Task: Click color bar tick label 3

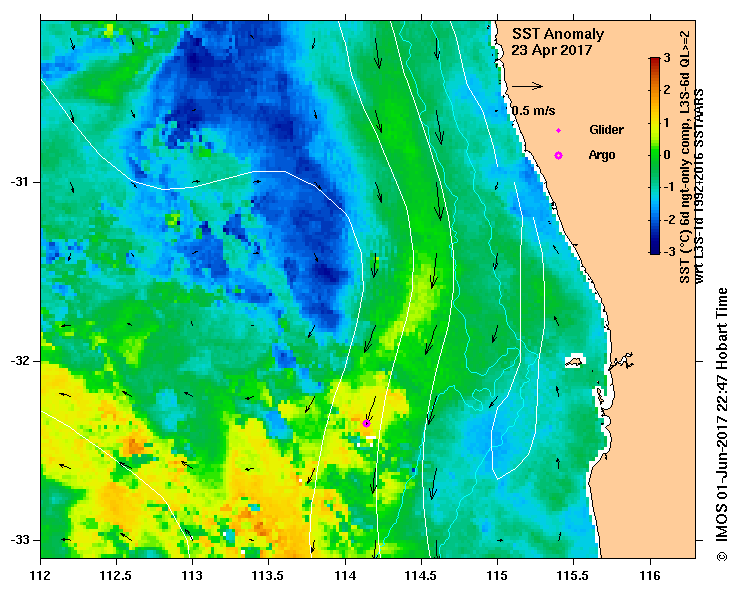Action: tap(667, 58)
